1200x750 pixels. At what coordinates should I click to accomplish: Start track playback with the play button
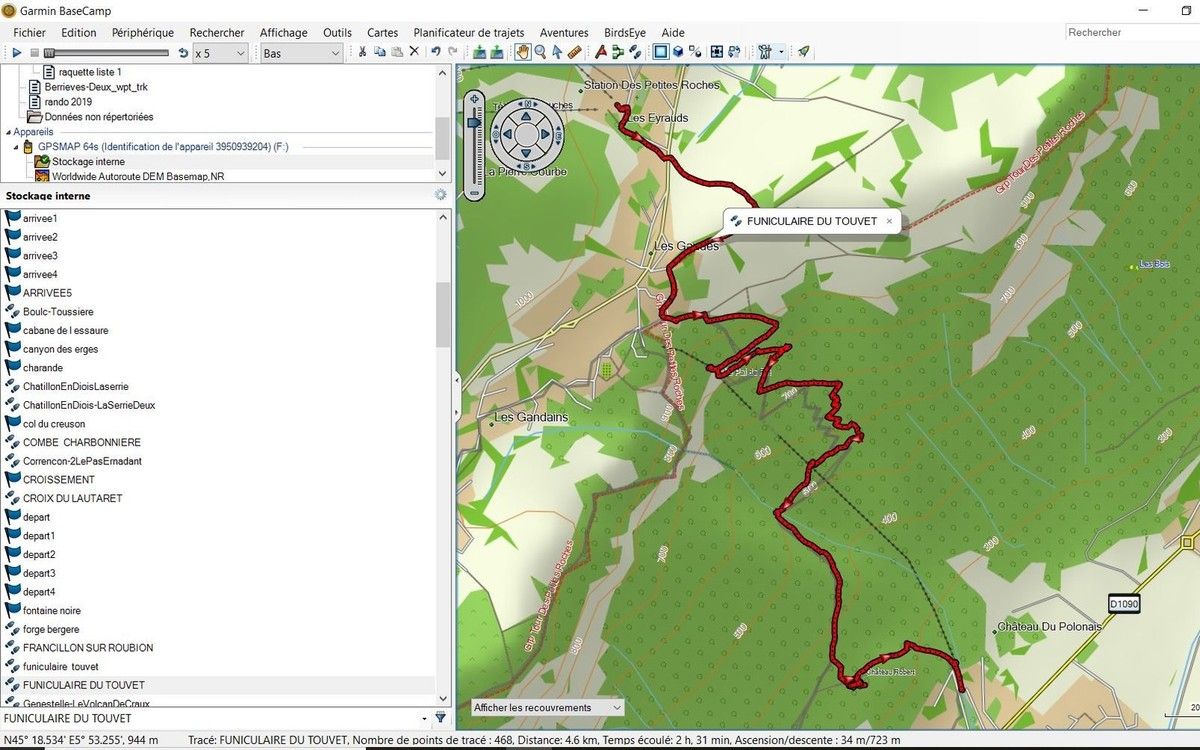pyautogui.click(x=17, y=52)
